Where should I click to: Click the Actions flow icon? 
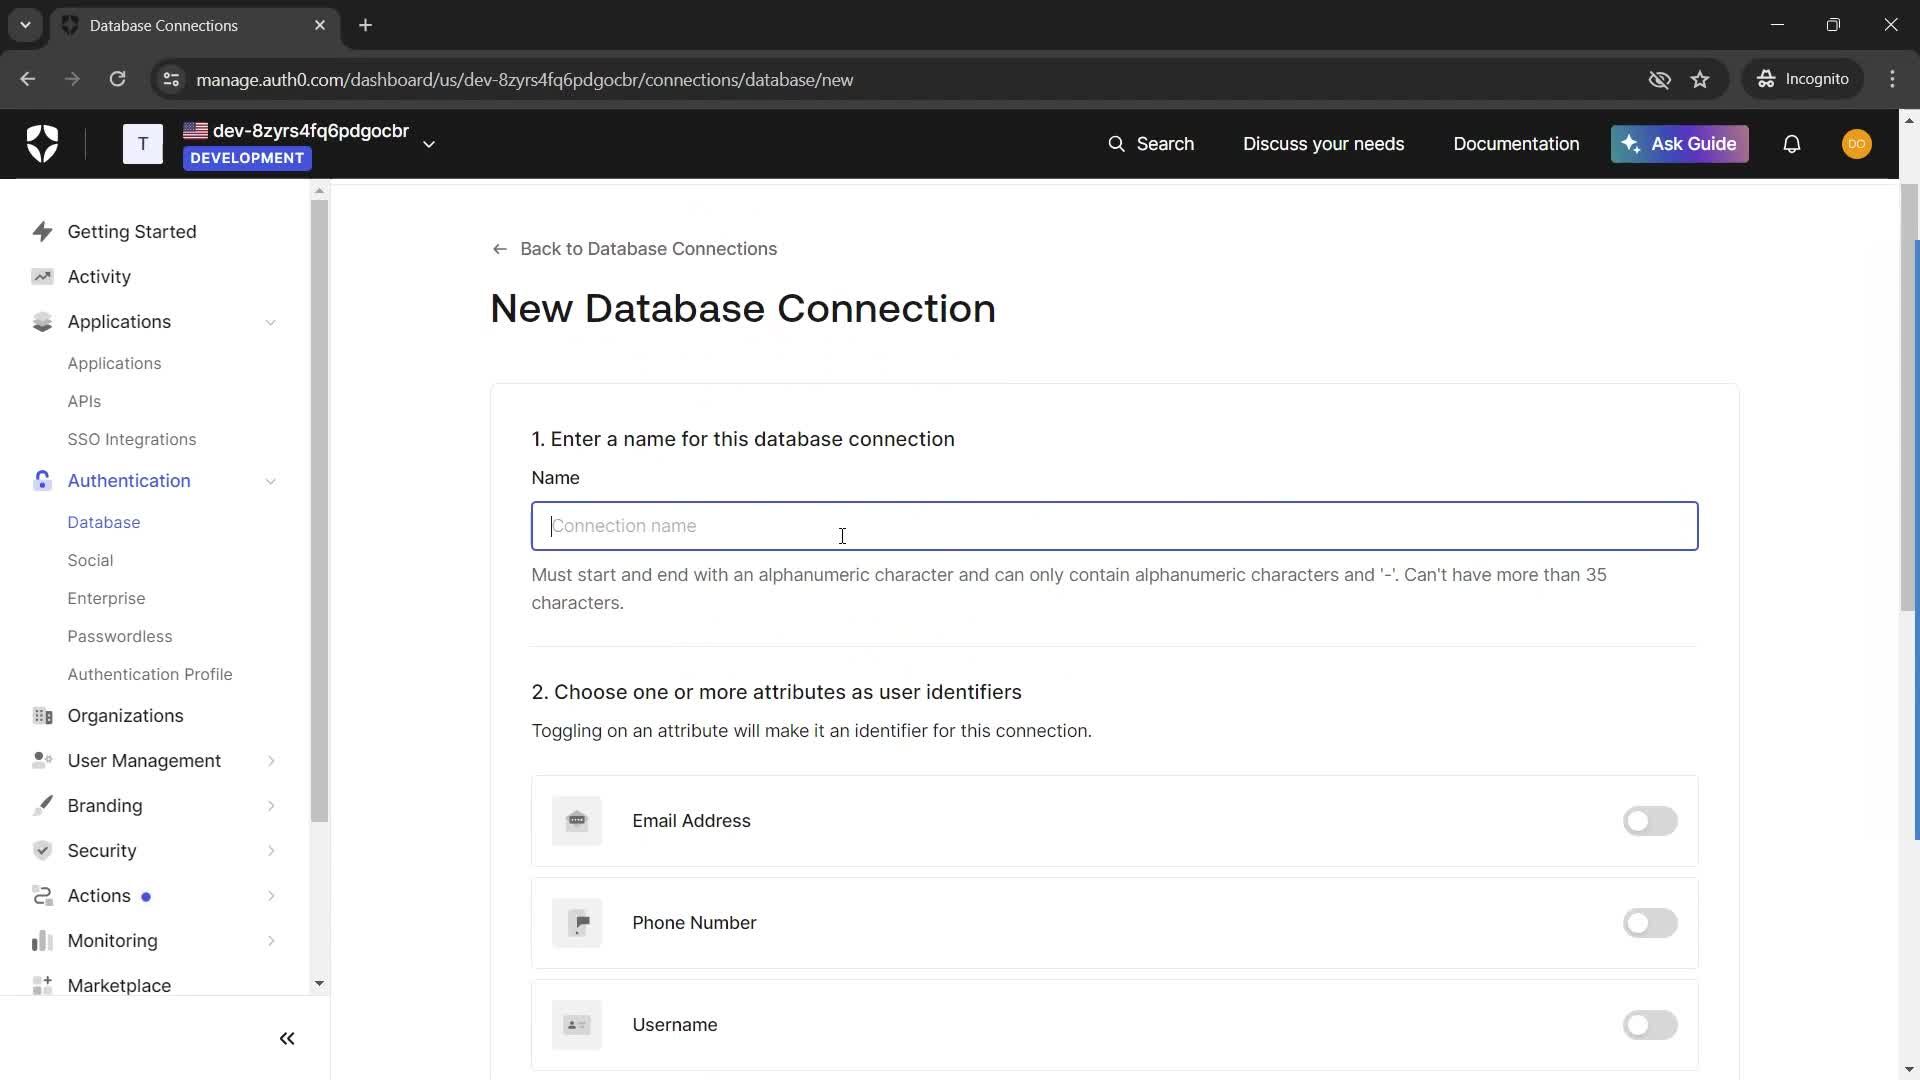click(42, 896)
